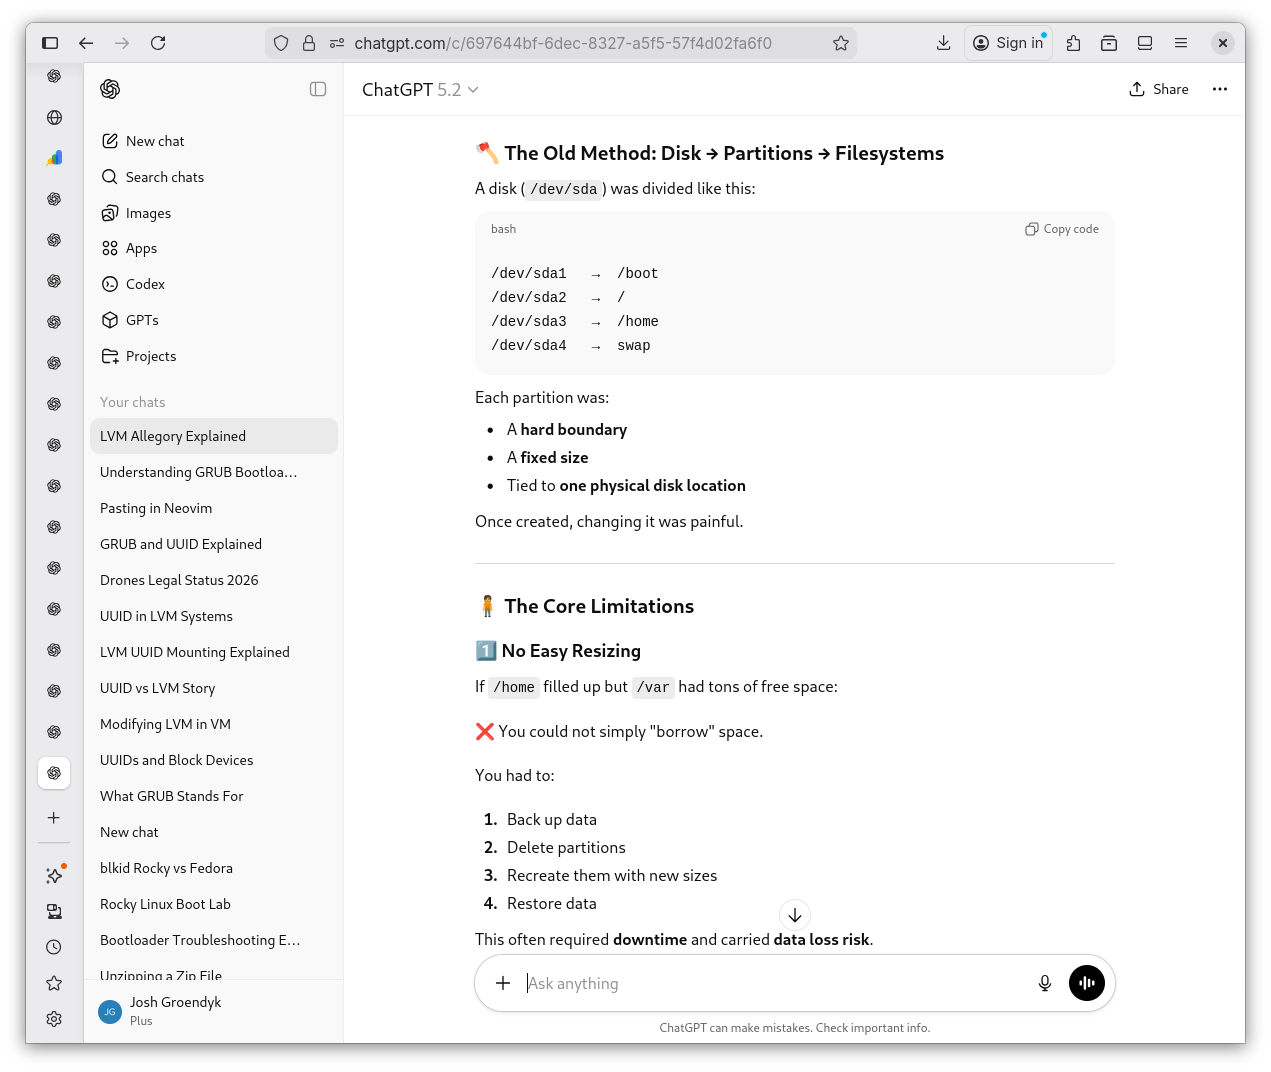
Task: Start a New chat from sidebar
Action: click(x=155, y=141)
